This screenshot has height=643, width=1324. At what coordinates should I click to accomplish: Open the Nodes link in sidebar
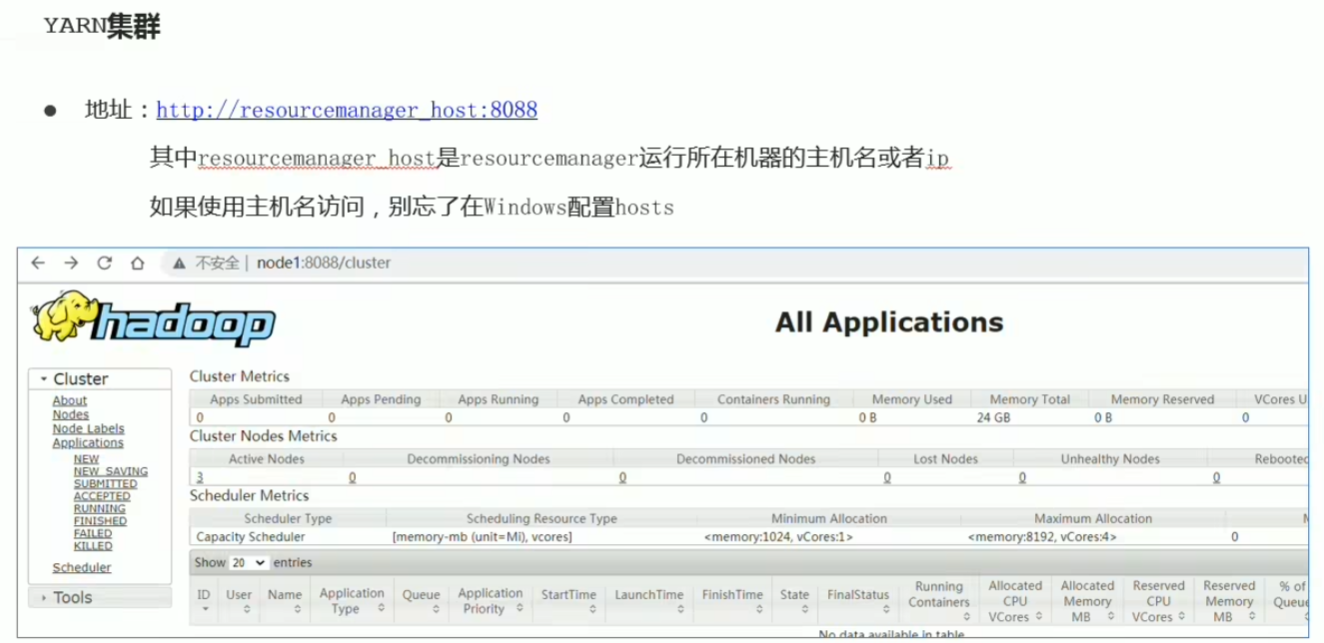pos(71,415)
